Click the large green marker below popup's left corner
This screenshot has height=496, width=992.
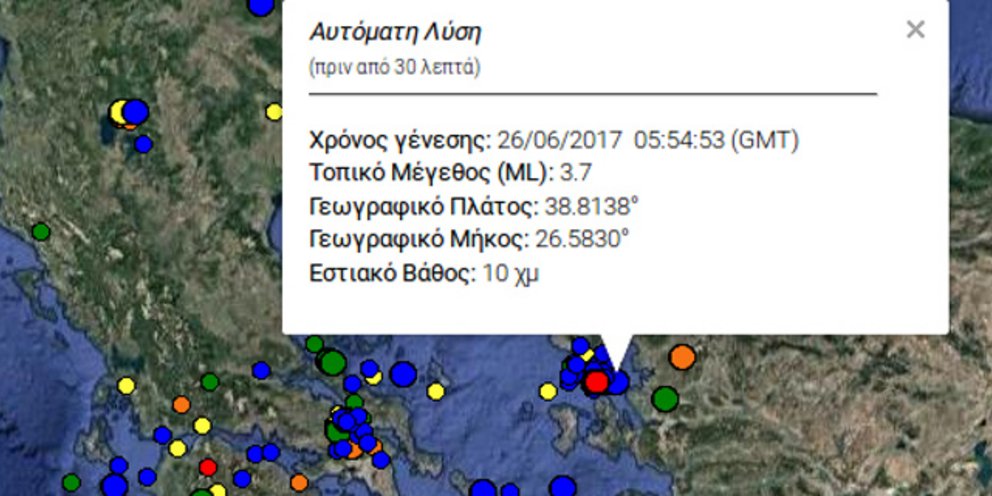coord(333,362)
